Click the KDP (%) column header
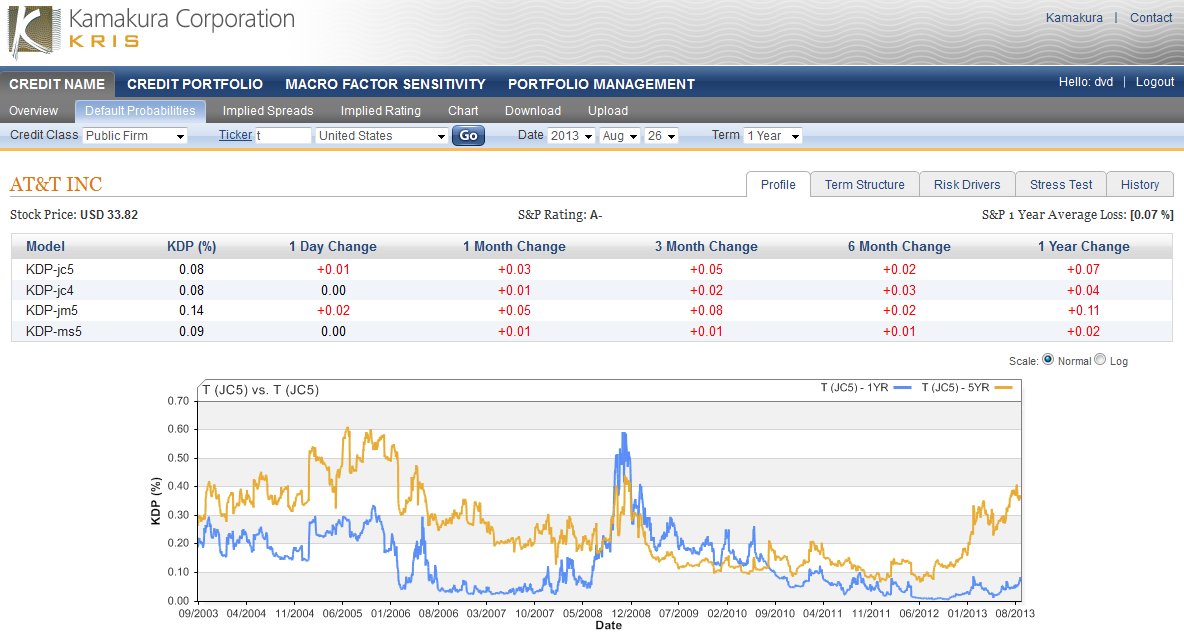Viewport: 1184px width, 635px height. (192, 246)
